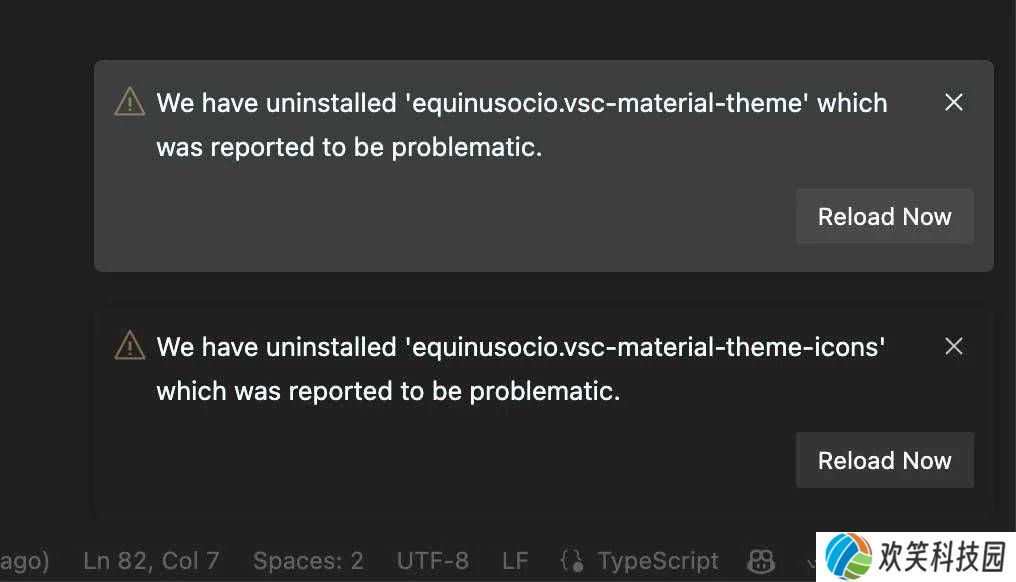Click the partially hidden status item beside Copilot
The width and height of the screenshot is (1016, 582).
click(x=810, y=561)
